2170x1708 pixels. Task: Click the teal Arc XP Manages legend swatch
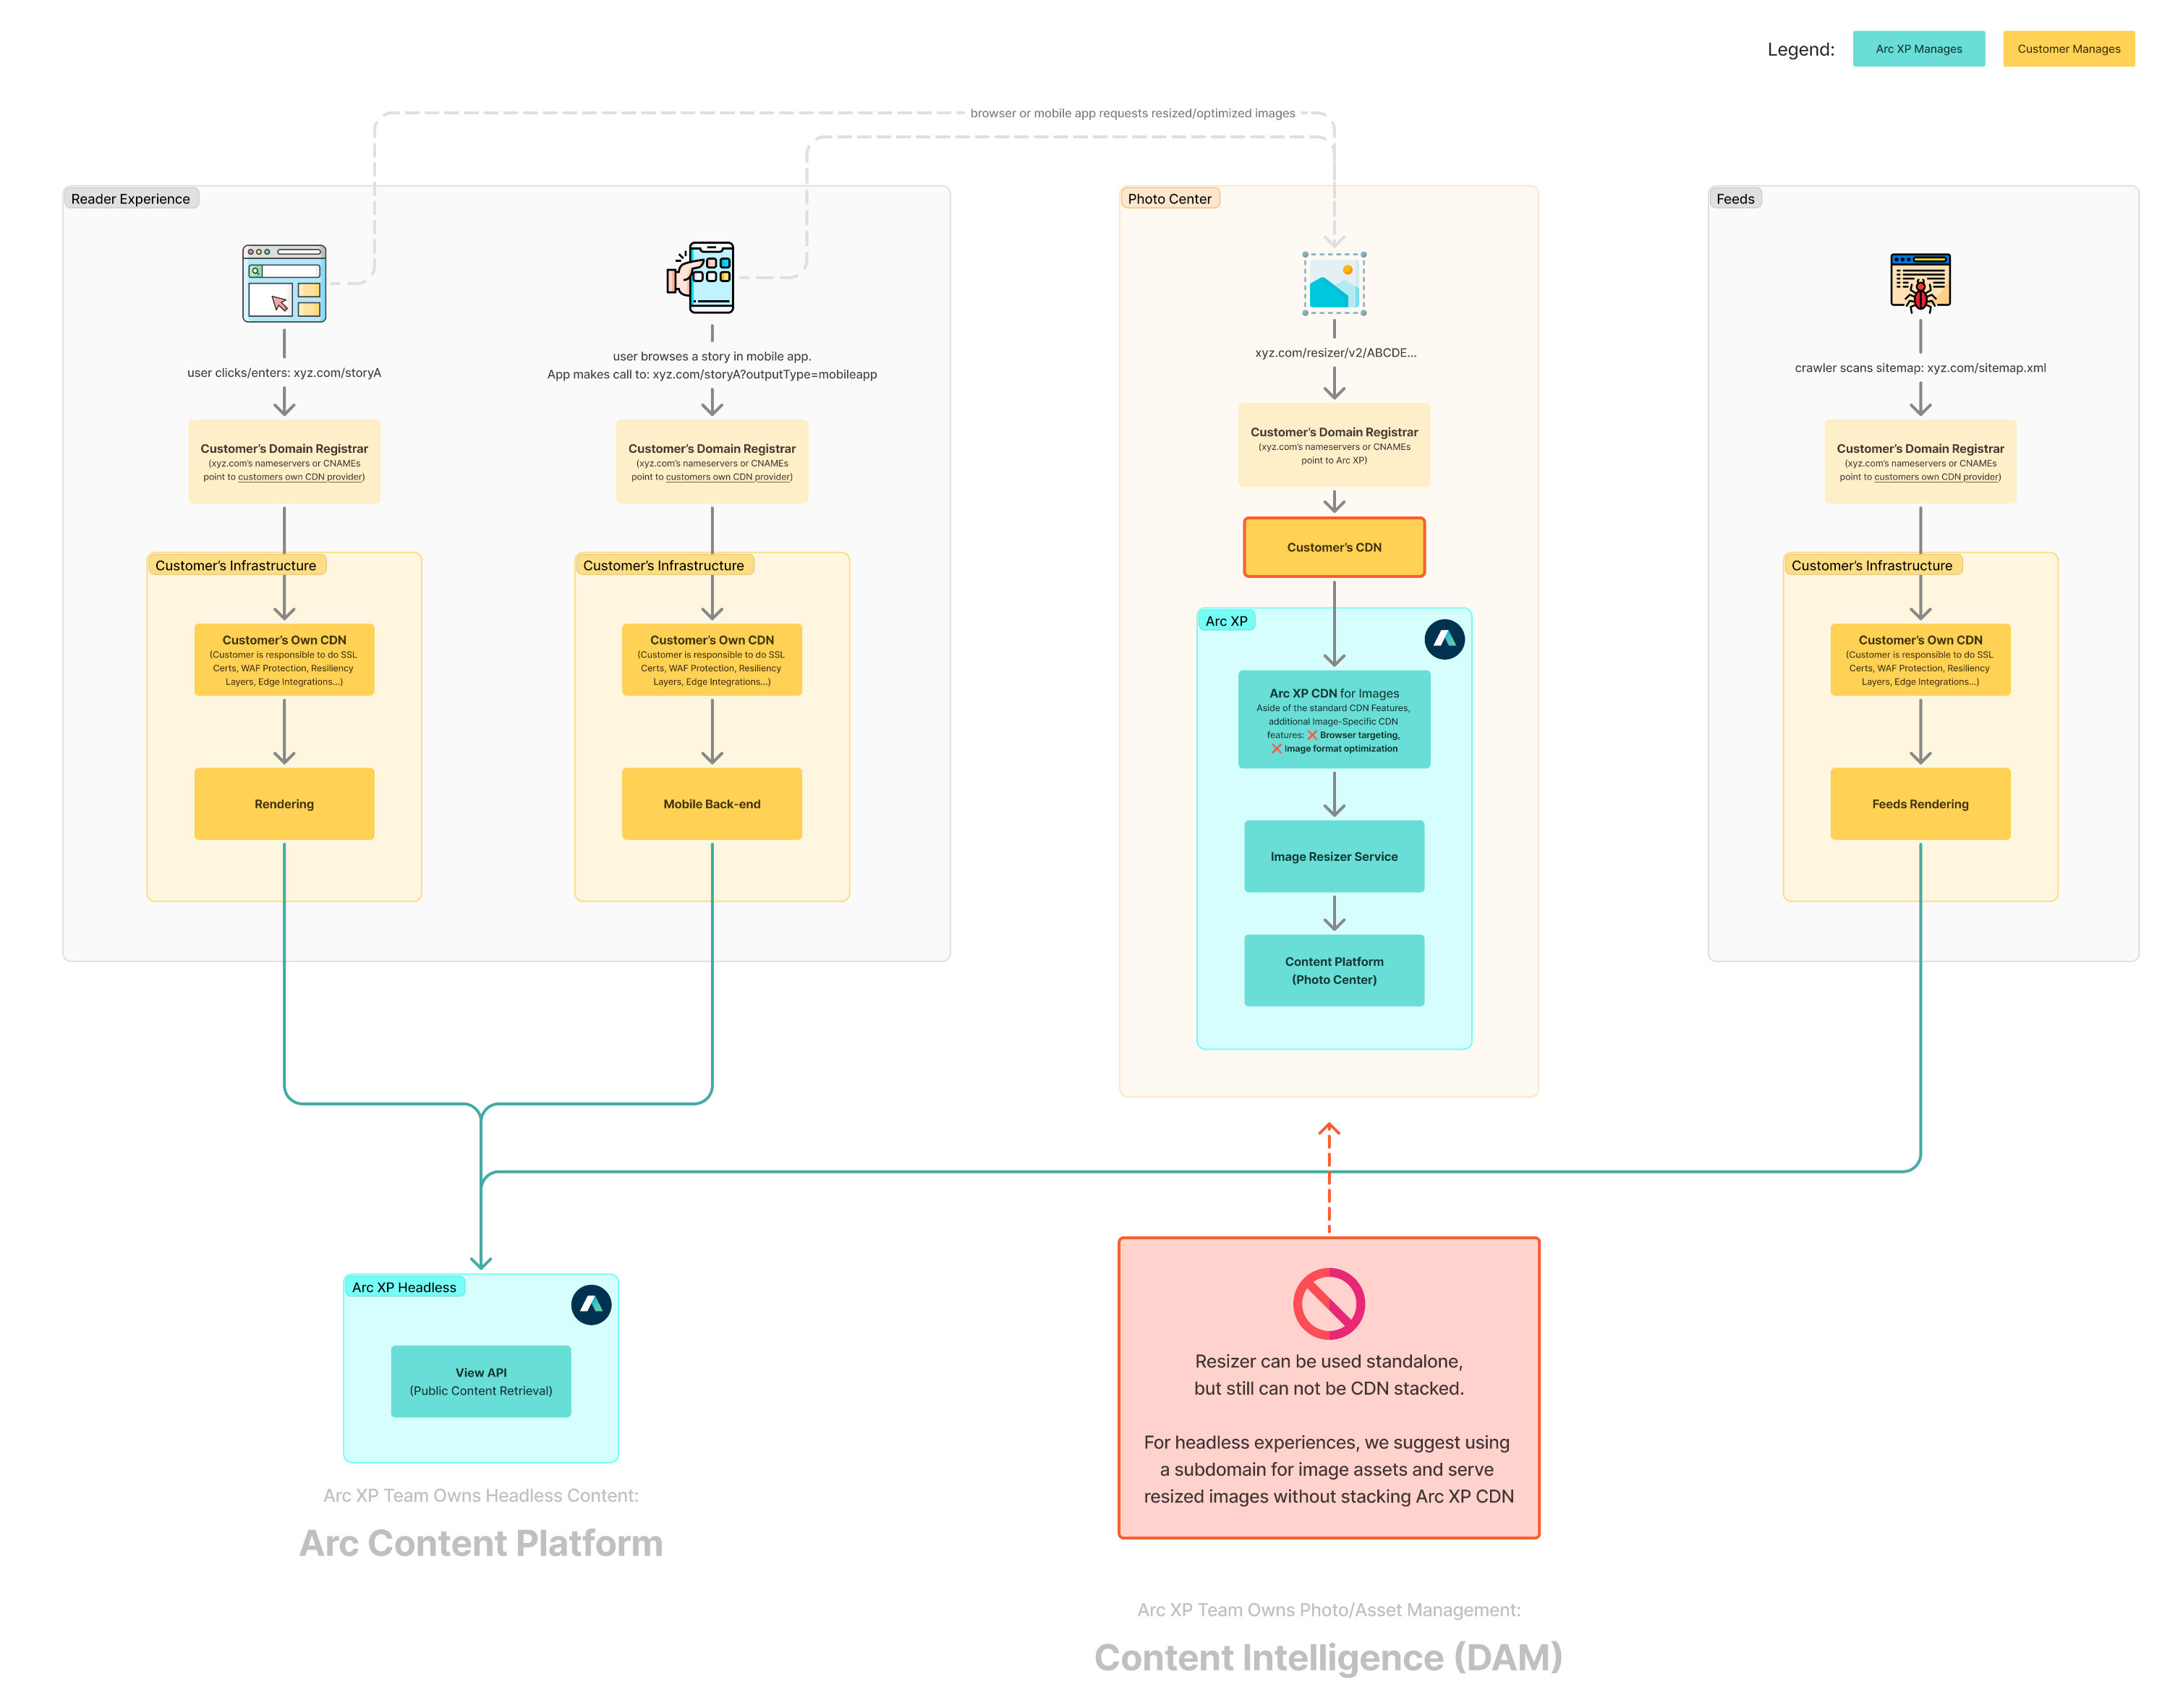pyautogui.click(x=1918, y=49)
